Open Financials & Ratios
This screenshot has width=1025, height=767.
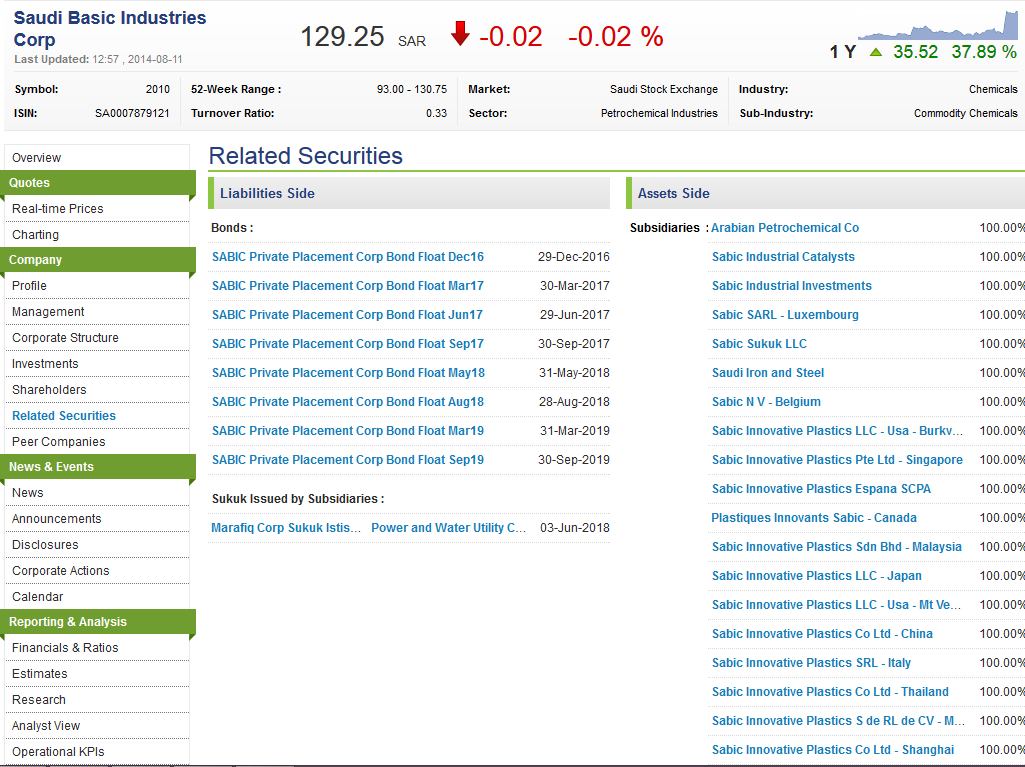click(65, 648)
